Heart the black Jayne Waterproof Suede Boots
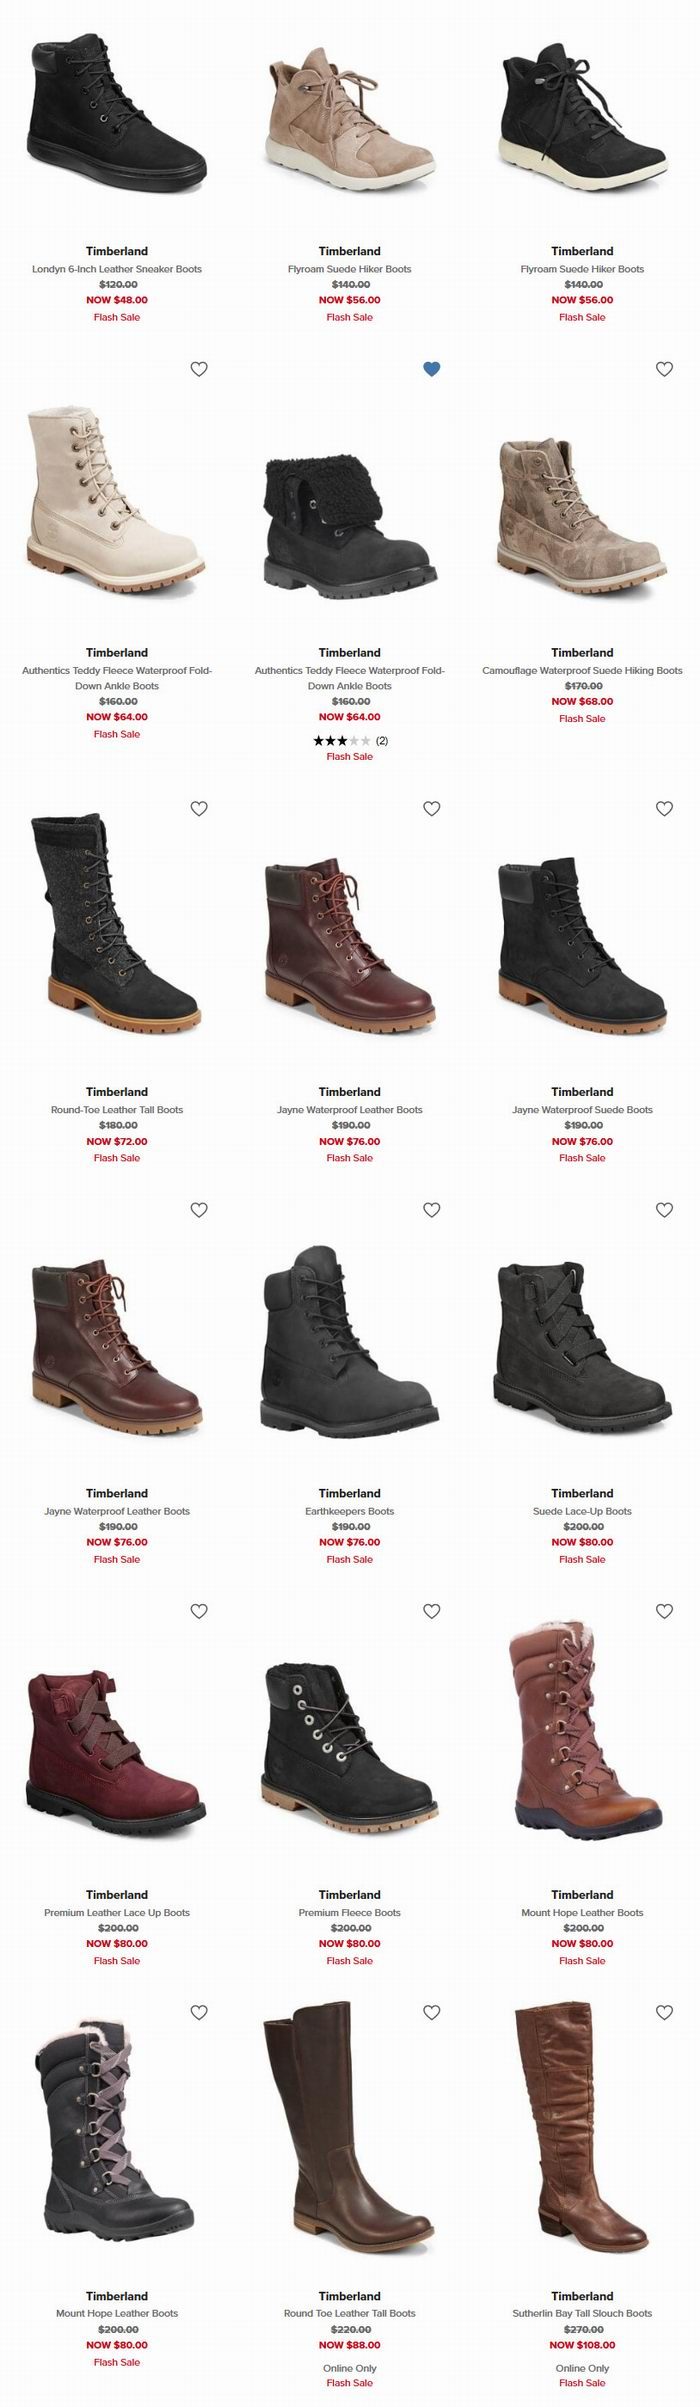Viewport: 700px width, 2407px height. (664, 809)
